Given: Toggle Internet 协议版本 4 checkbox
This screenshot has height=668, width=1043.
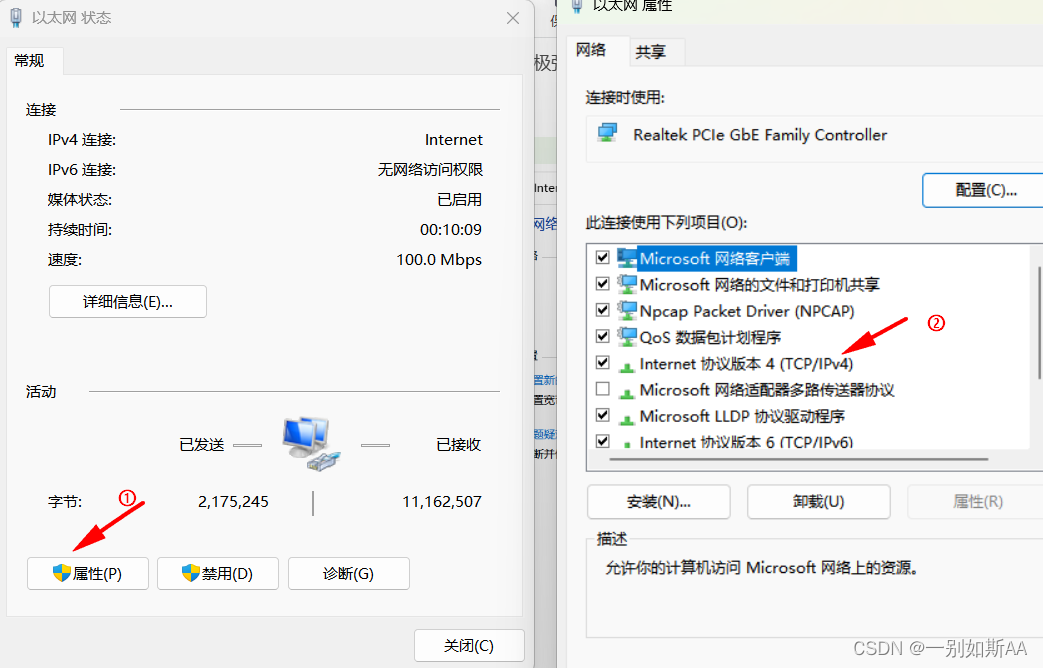Looking at the screenshot, I should 603,363.
